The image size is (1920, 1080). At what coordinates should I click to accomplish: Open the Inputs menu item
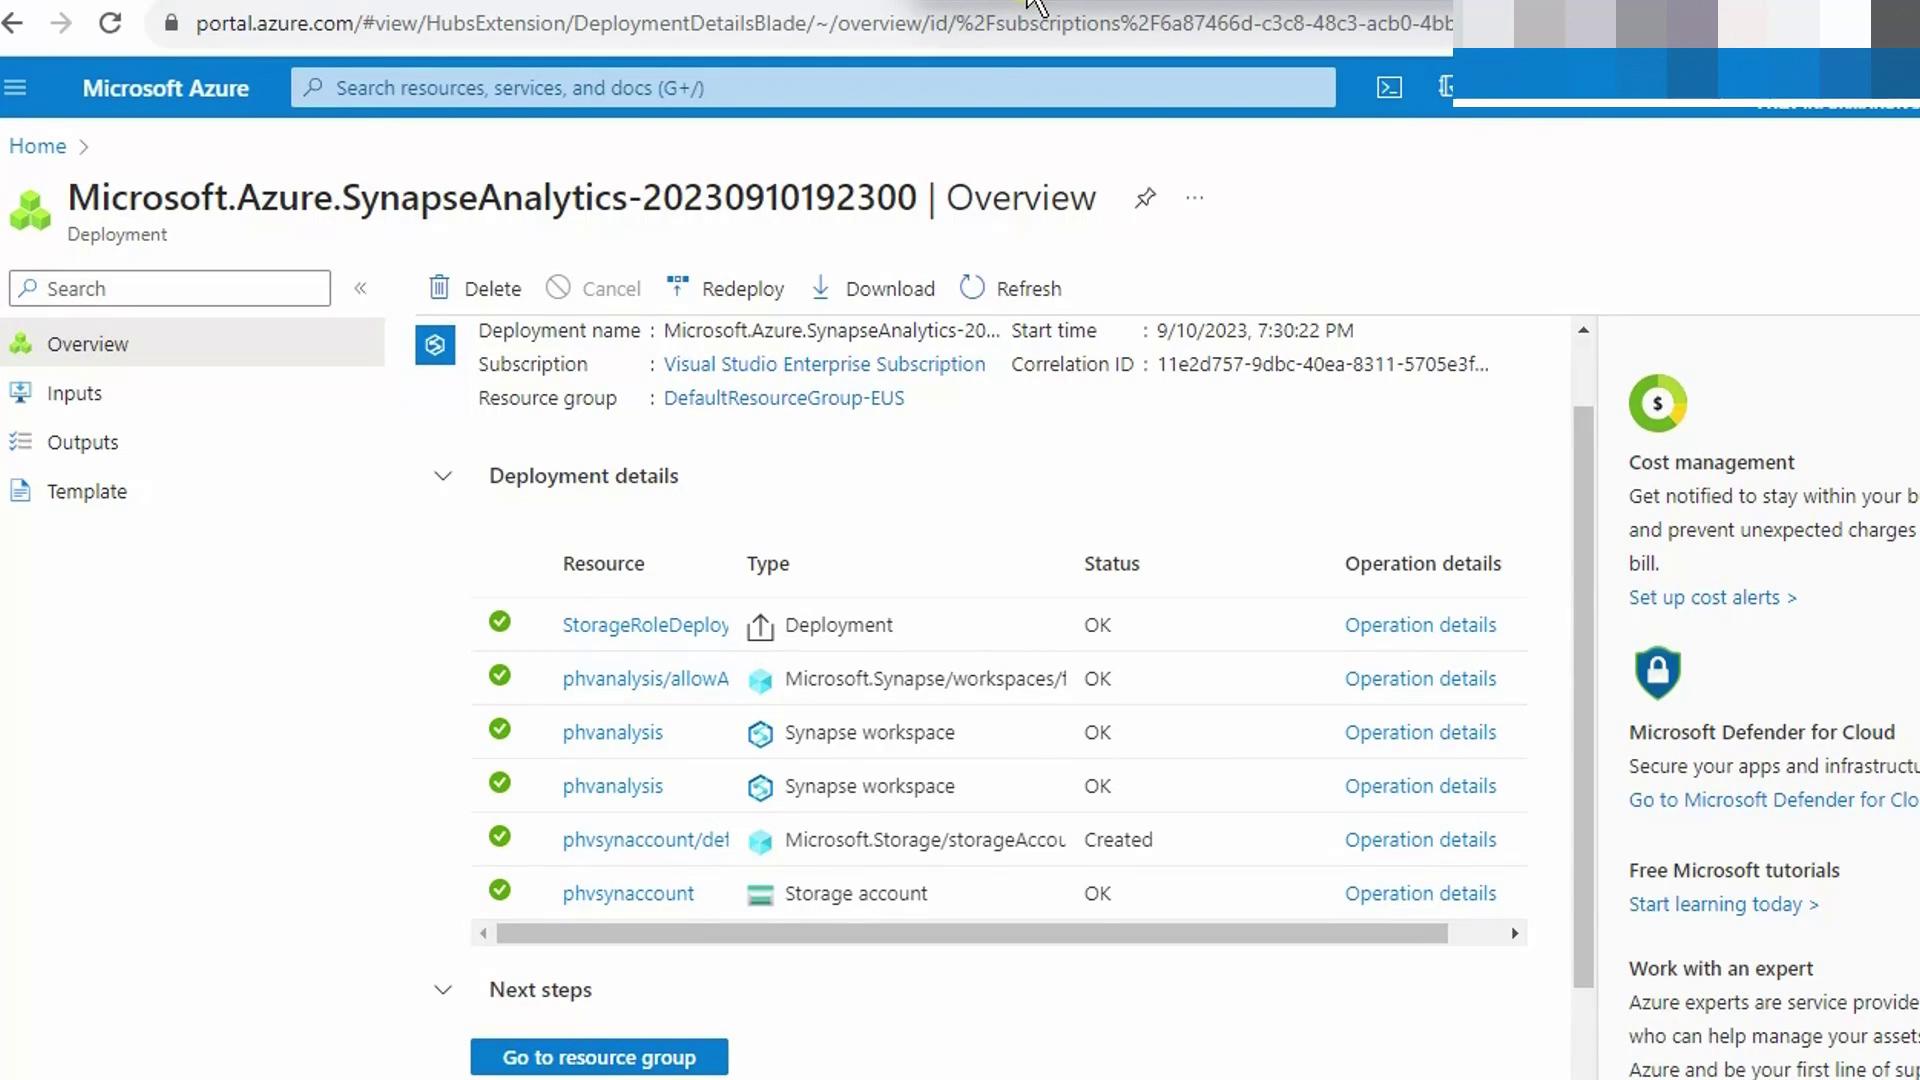[x=74, y=393]
